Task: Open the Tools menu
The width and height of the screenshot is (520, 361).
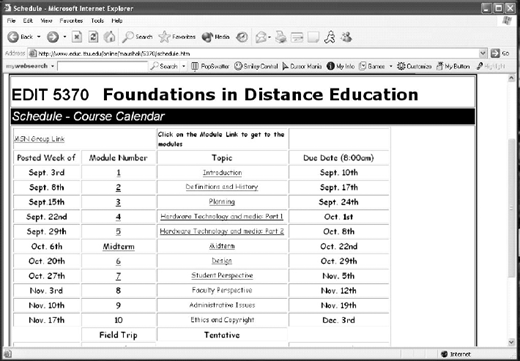Action: point(97,21)
